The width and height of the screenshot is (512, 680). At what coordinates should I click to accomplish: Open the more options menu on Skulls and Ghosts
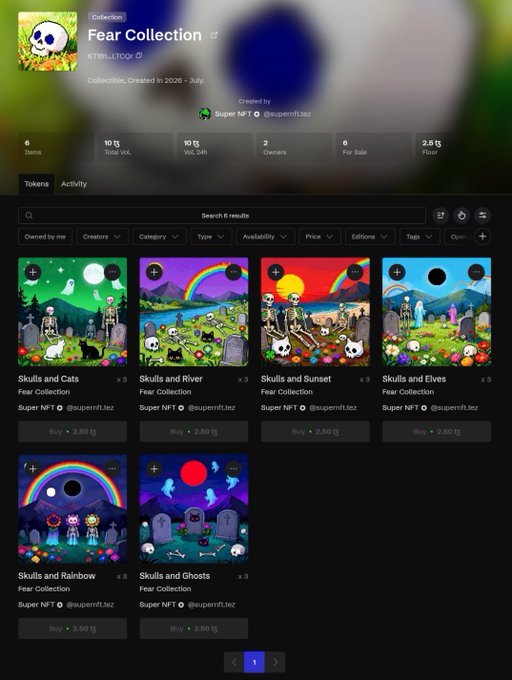[x=234, y=469]
